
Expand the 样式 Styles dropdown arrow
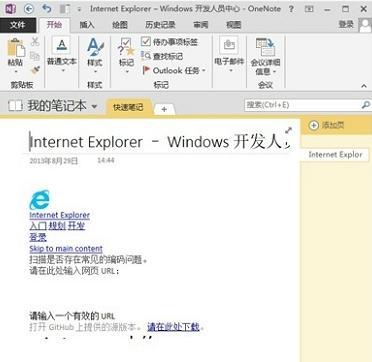[x=95, y=71]
